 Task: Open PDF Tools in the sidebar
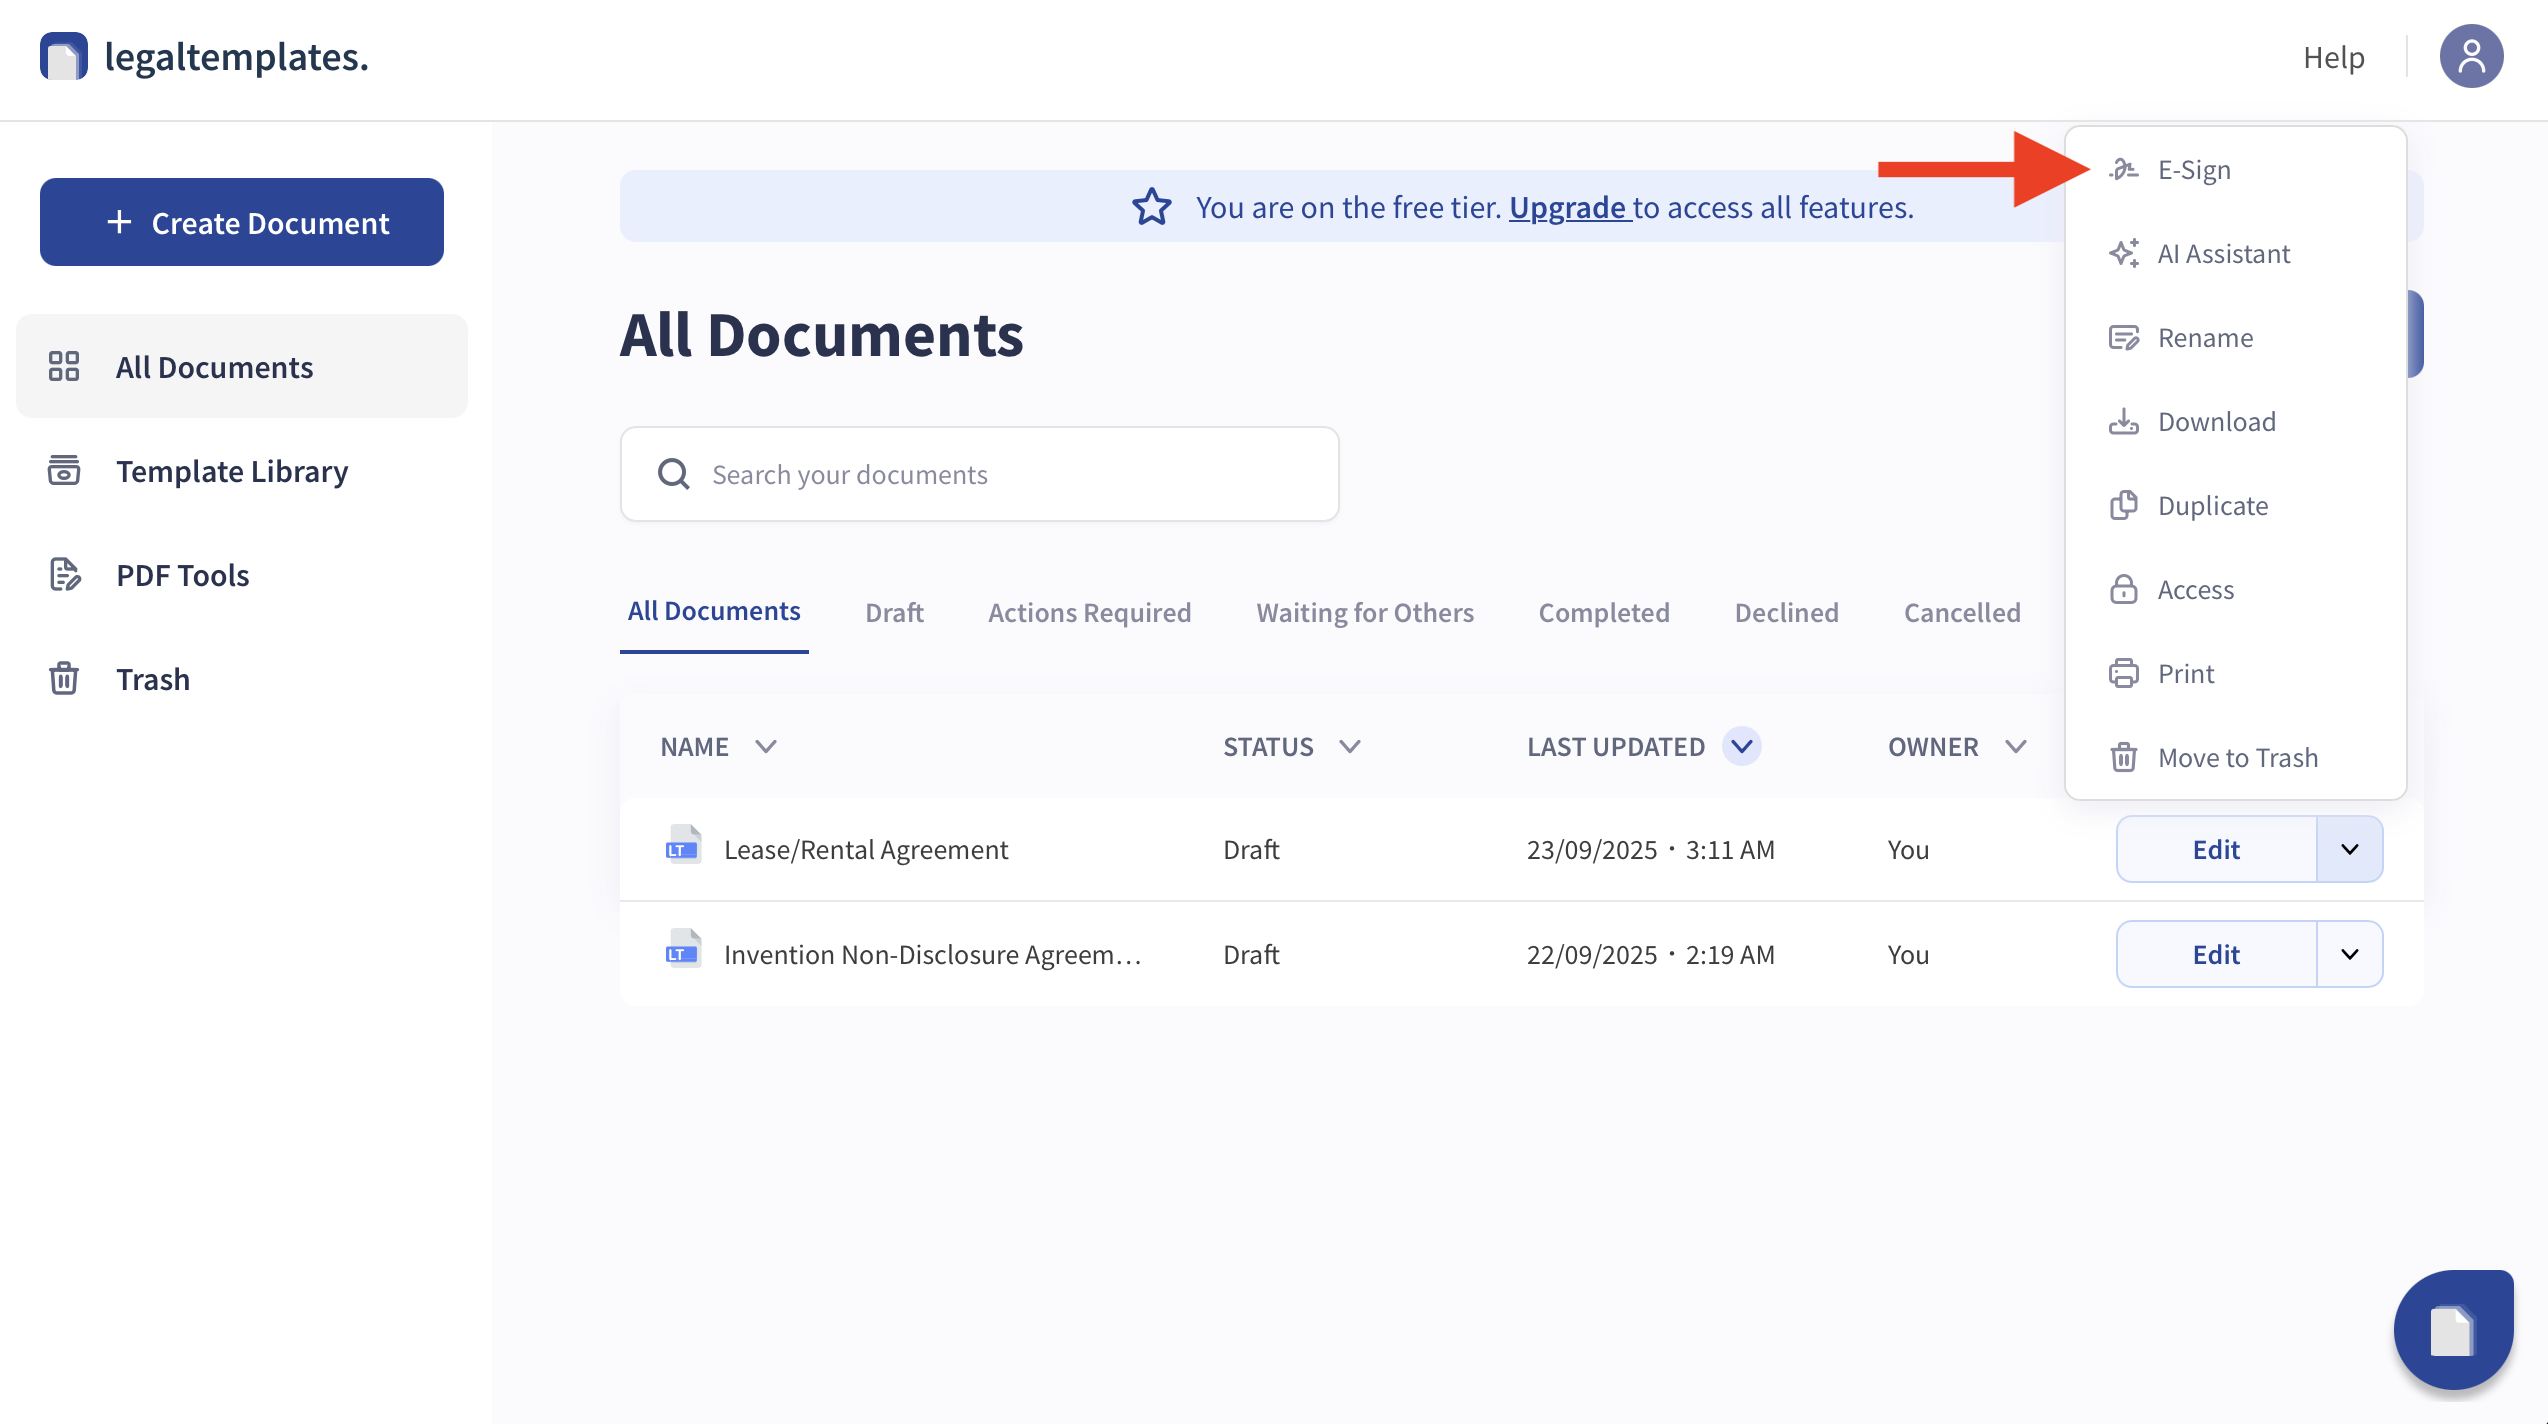(182, 575)
